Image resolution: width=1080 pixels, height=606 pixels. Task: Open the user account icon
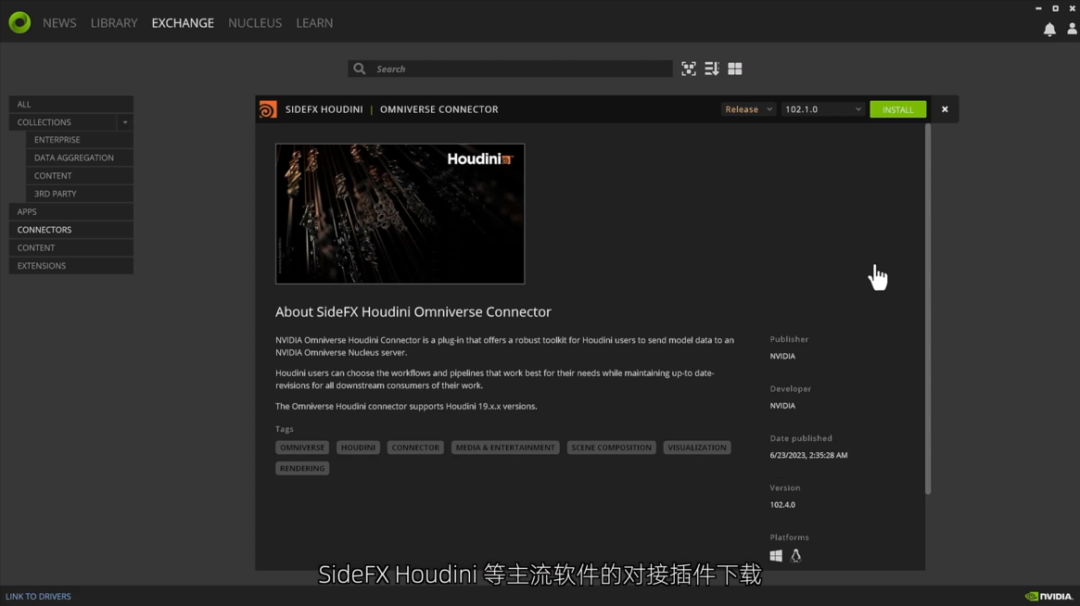(1072, 29)
